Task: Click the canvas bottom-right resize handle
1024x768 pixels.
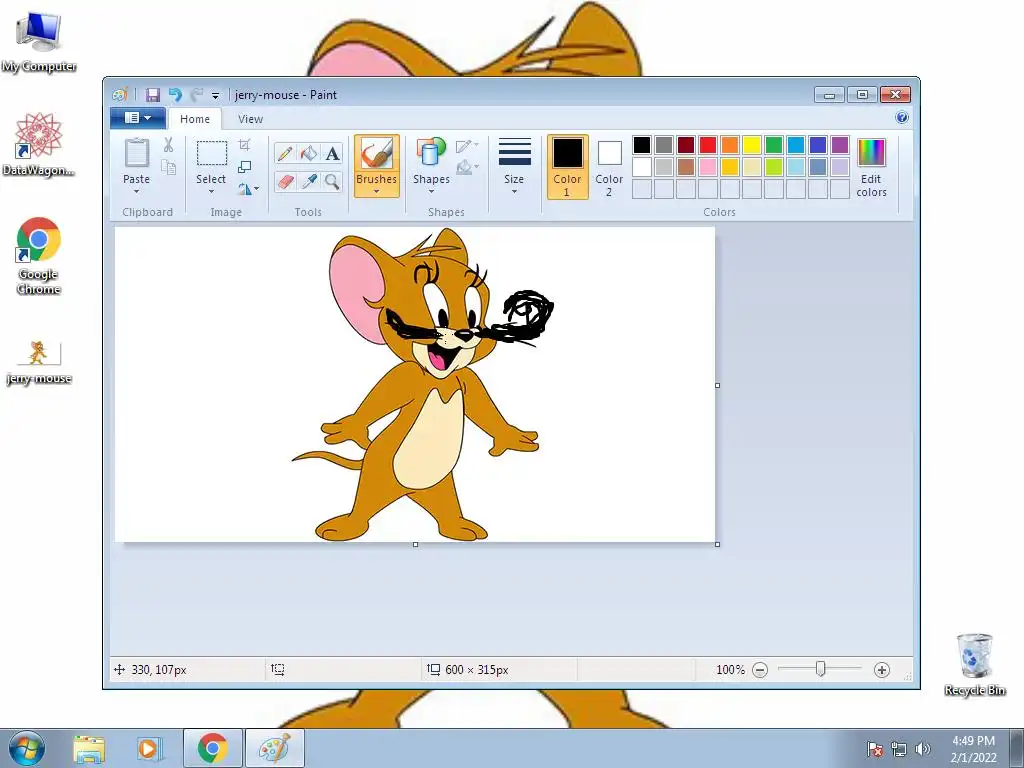Action: [718, 545]
